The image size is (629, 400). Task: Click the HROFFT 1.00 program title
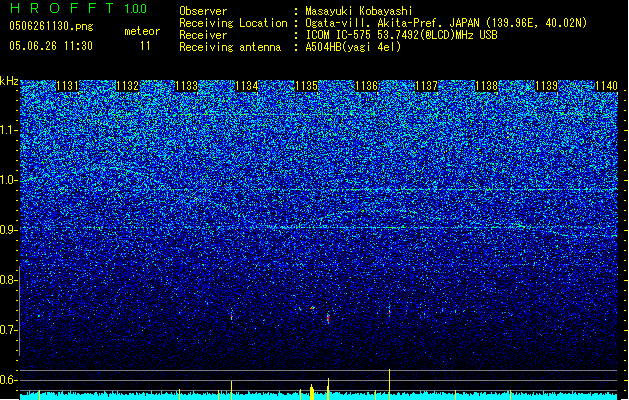pyautogui.click(x=79, y=8)
